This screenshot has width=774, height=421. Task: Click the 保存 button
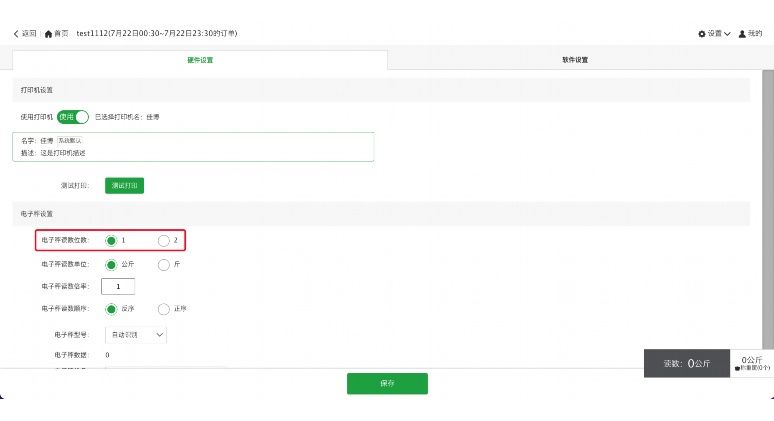point(387,383)
